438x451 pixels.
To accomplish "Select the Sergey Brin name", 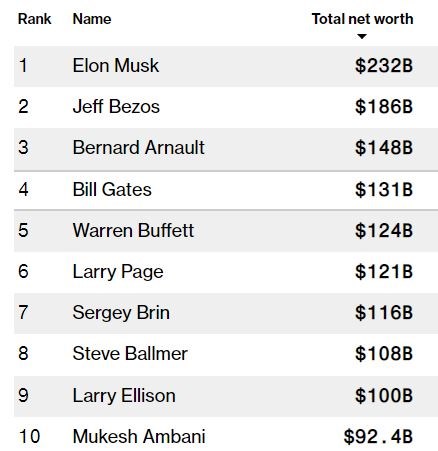I will (121, 313).
